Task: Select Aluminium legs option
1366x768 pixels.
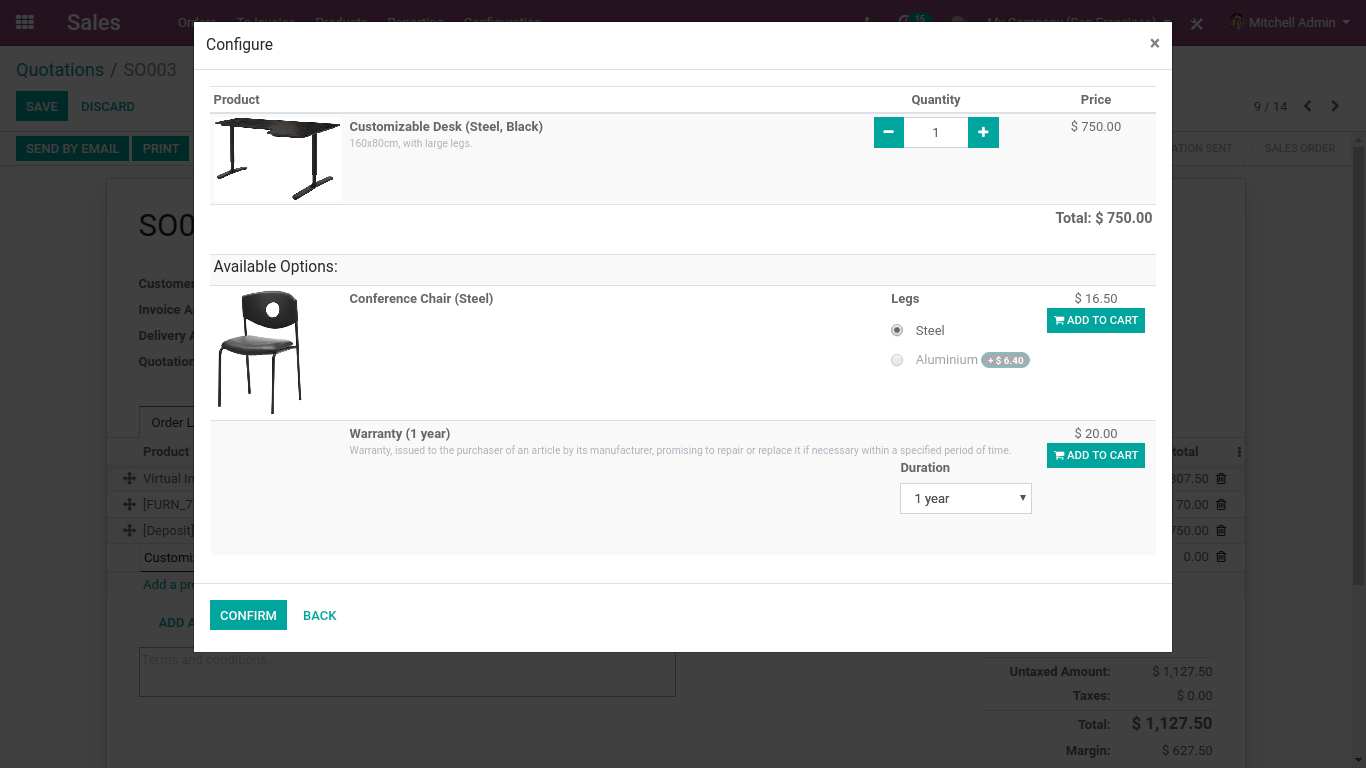Action: (x=897, y=360)
